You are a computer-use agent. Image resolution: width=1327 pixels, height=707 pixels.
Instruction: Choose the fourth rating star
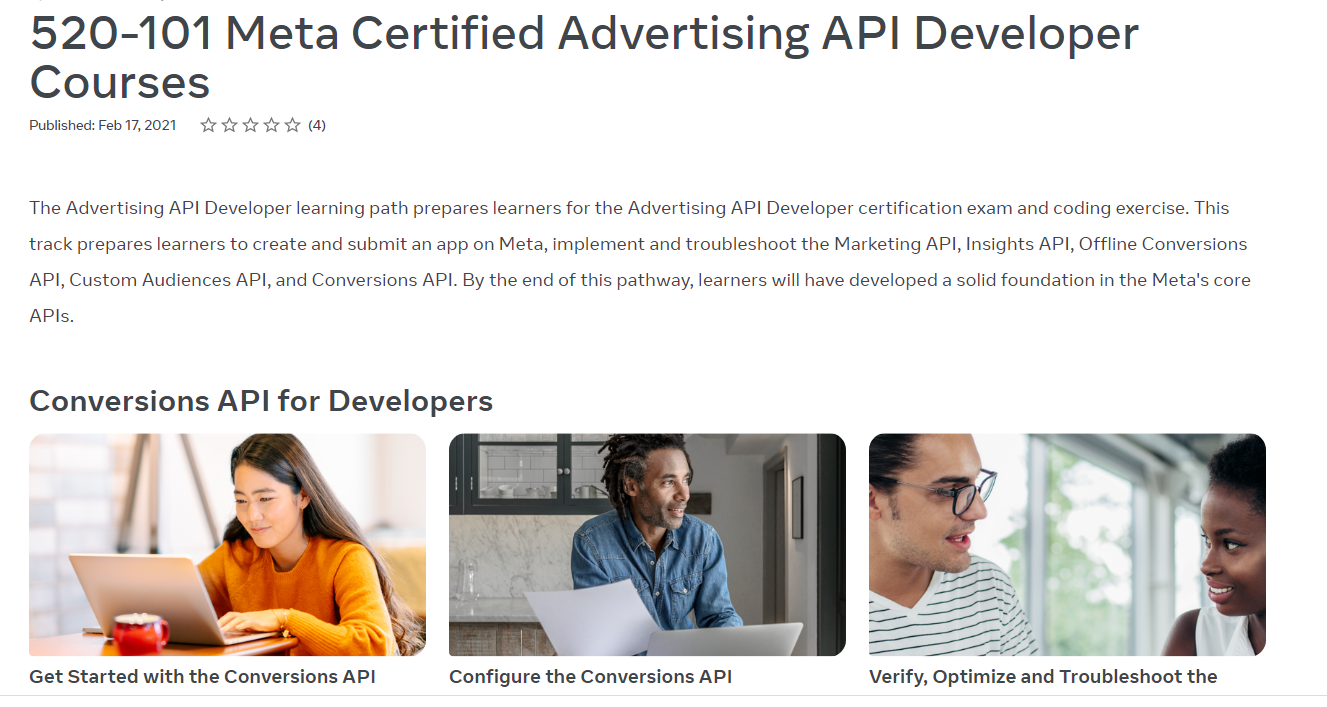[x=271, y=125]
